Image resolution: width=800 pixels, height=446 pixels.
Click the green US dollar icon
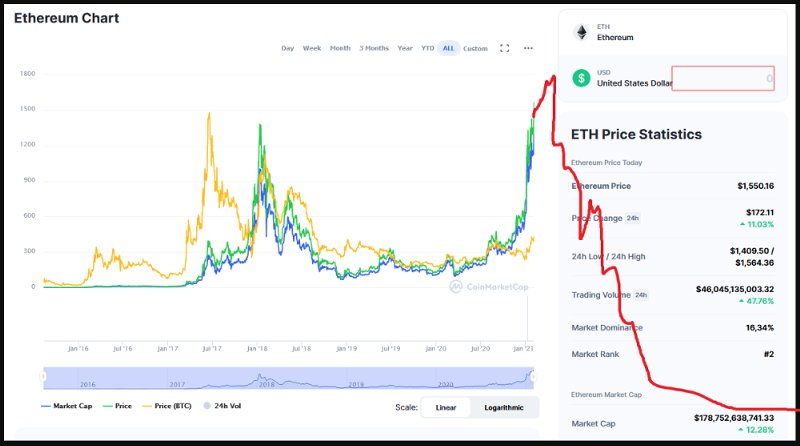coord(580,78)
